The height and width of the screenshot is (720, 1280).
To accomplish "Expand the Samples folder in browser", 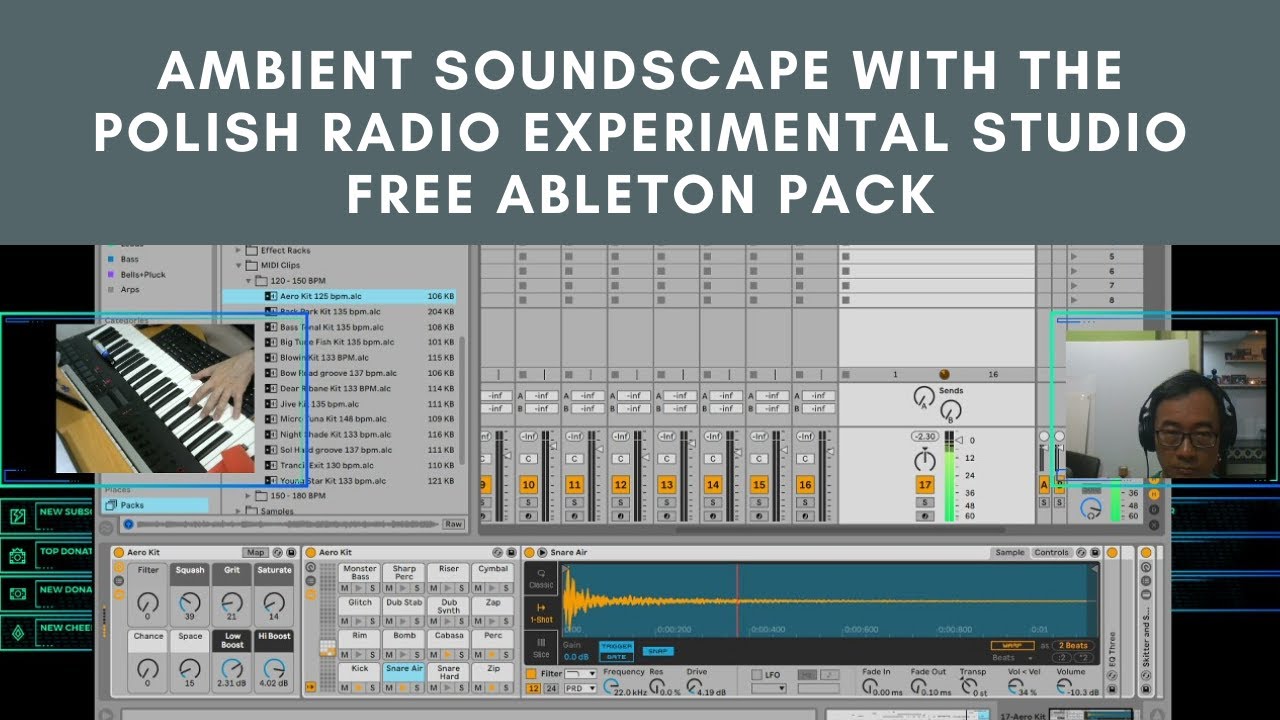I will click(238, 511).
